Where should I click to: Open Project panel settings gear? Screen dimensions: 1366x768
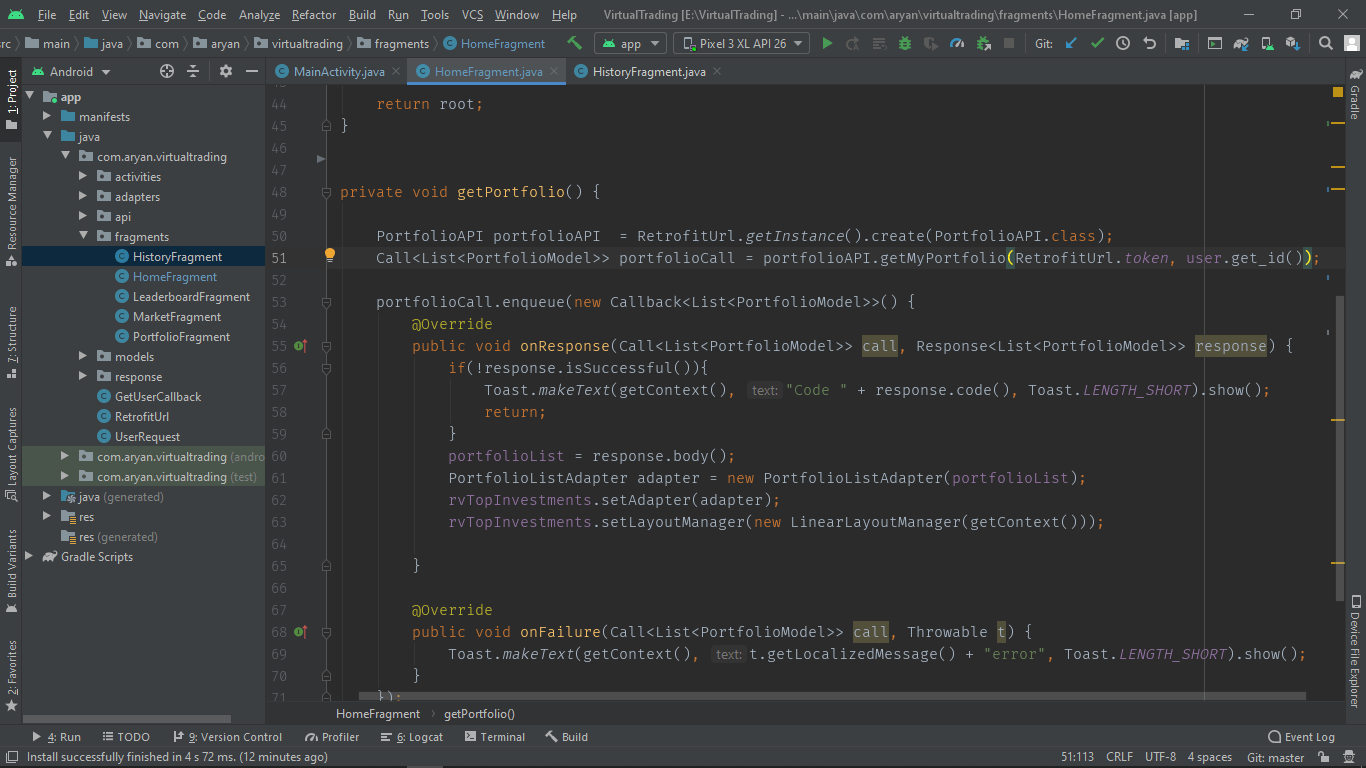227,71
